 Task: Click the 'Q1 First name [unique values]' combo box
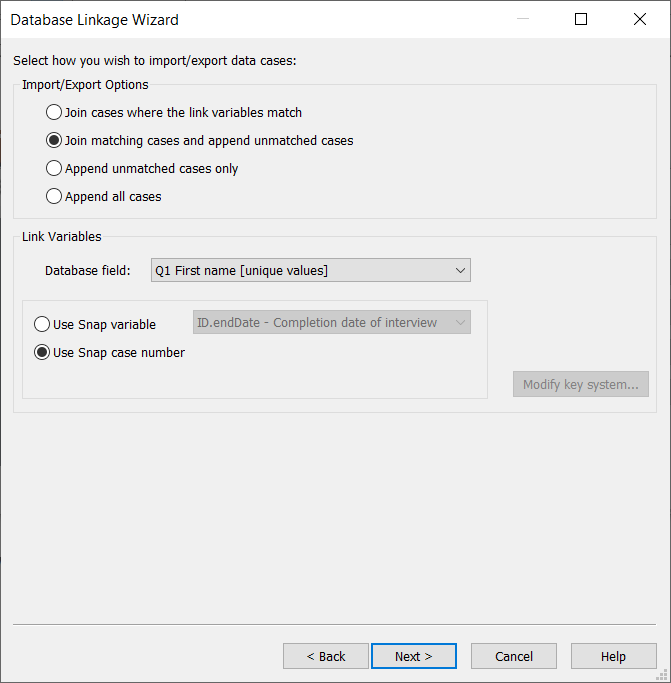click(311, 270)
